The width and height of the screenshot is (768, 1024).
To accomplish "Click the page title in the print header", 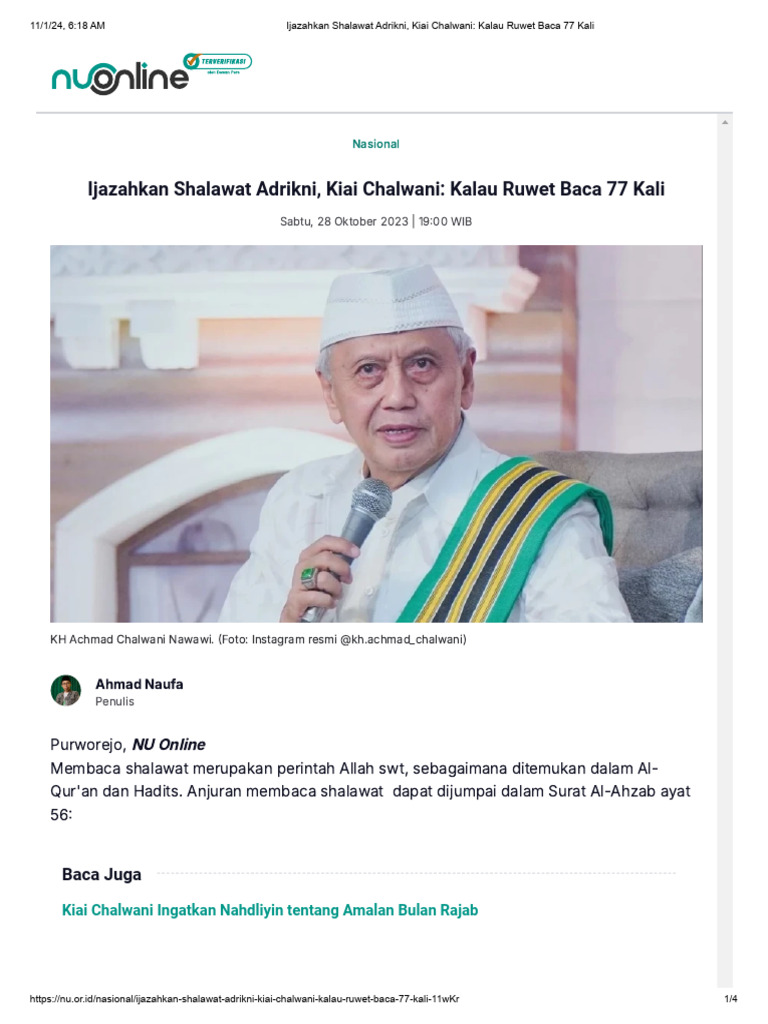I will pos(440,25).
